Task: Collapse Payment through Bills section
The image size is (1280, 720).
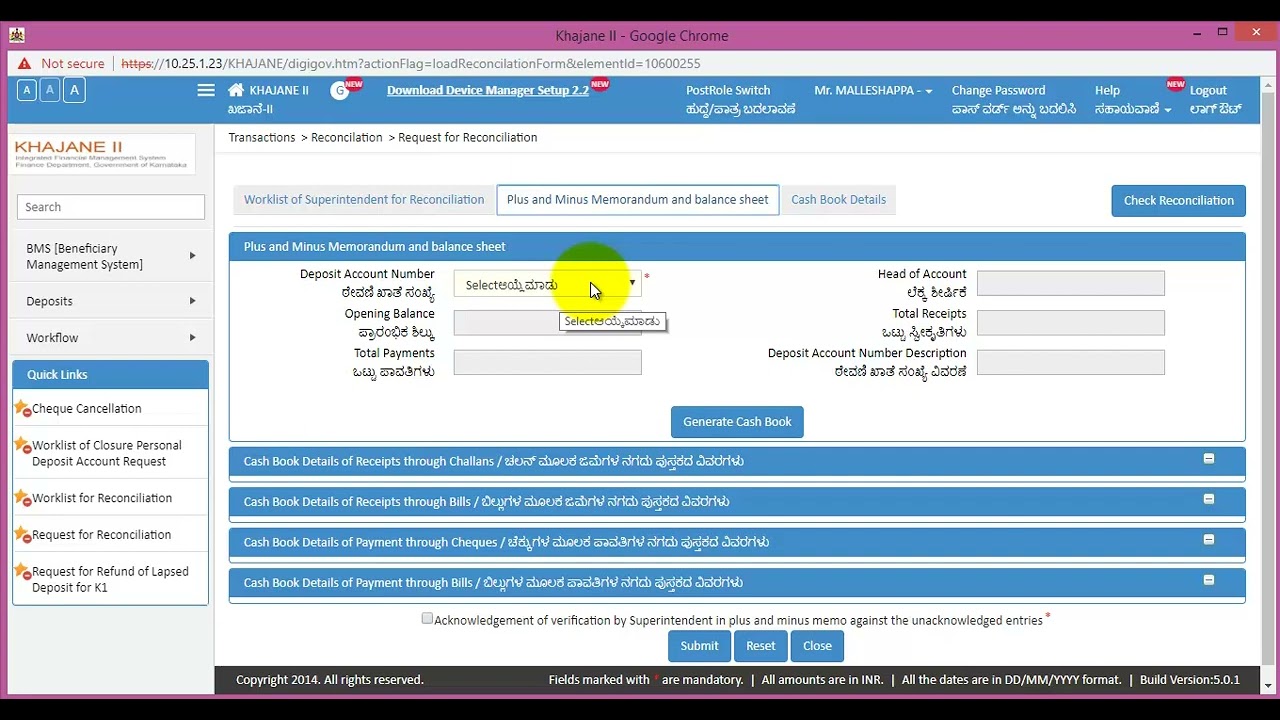Action: [x=1208, y=580]
